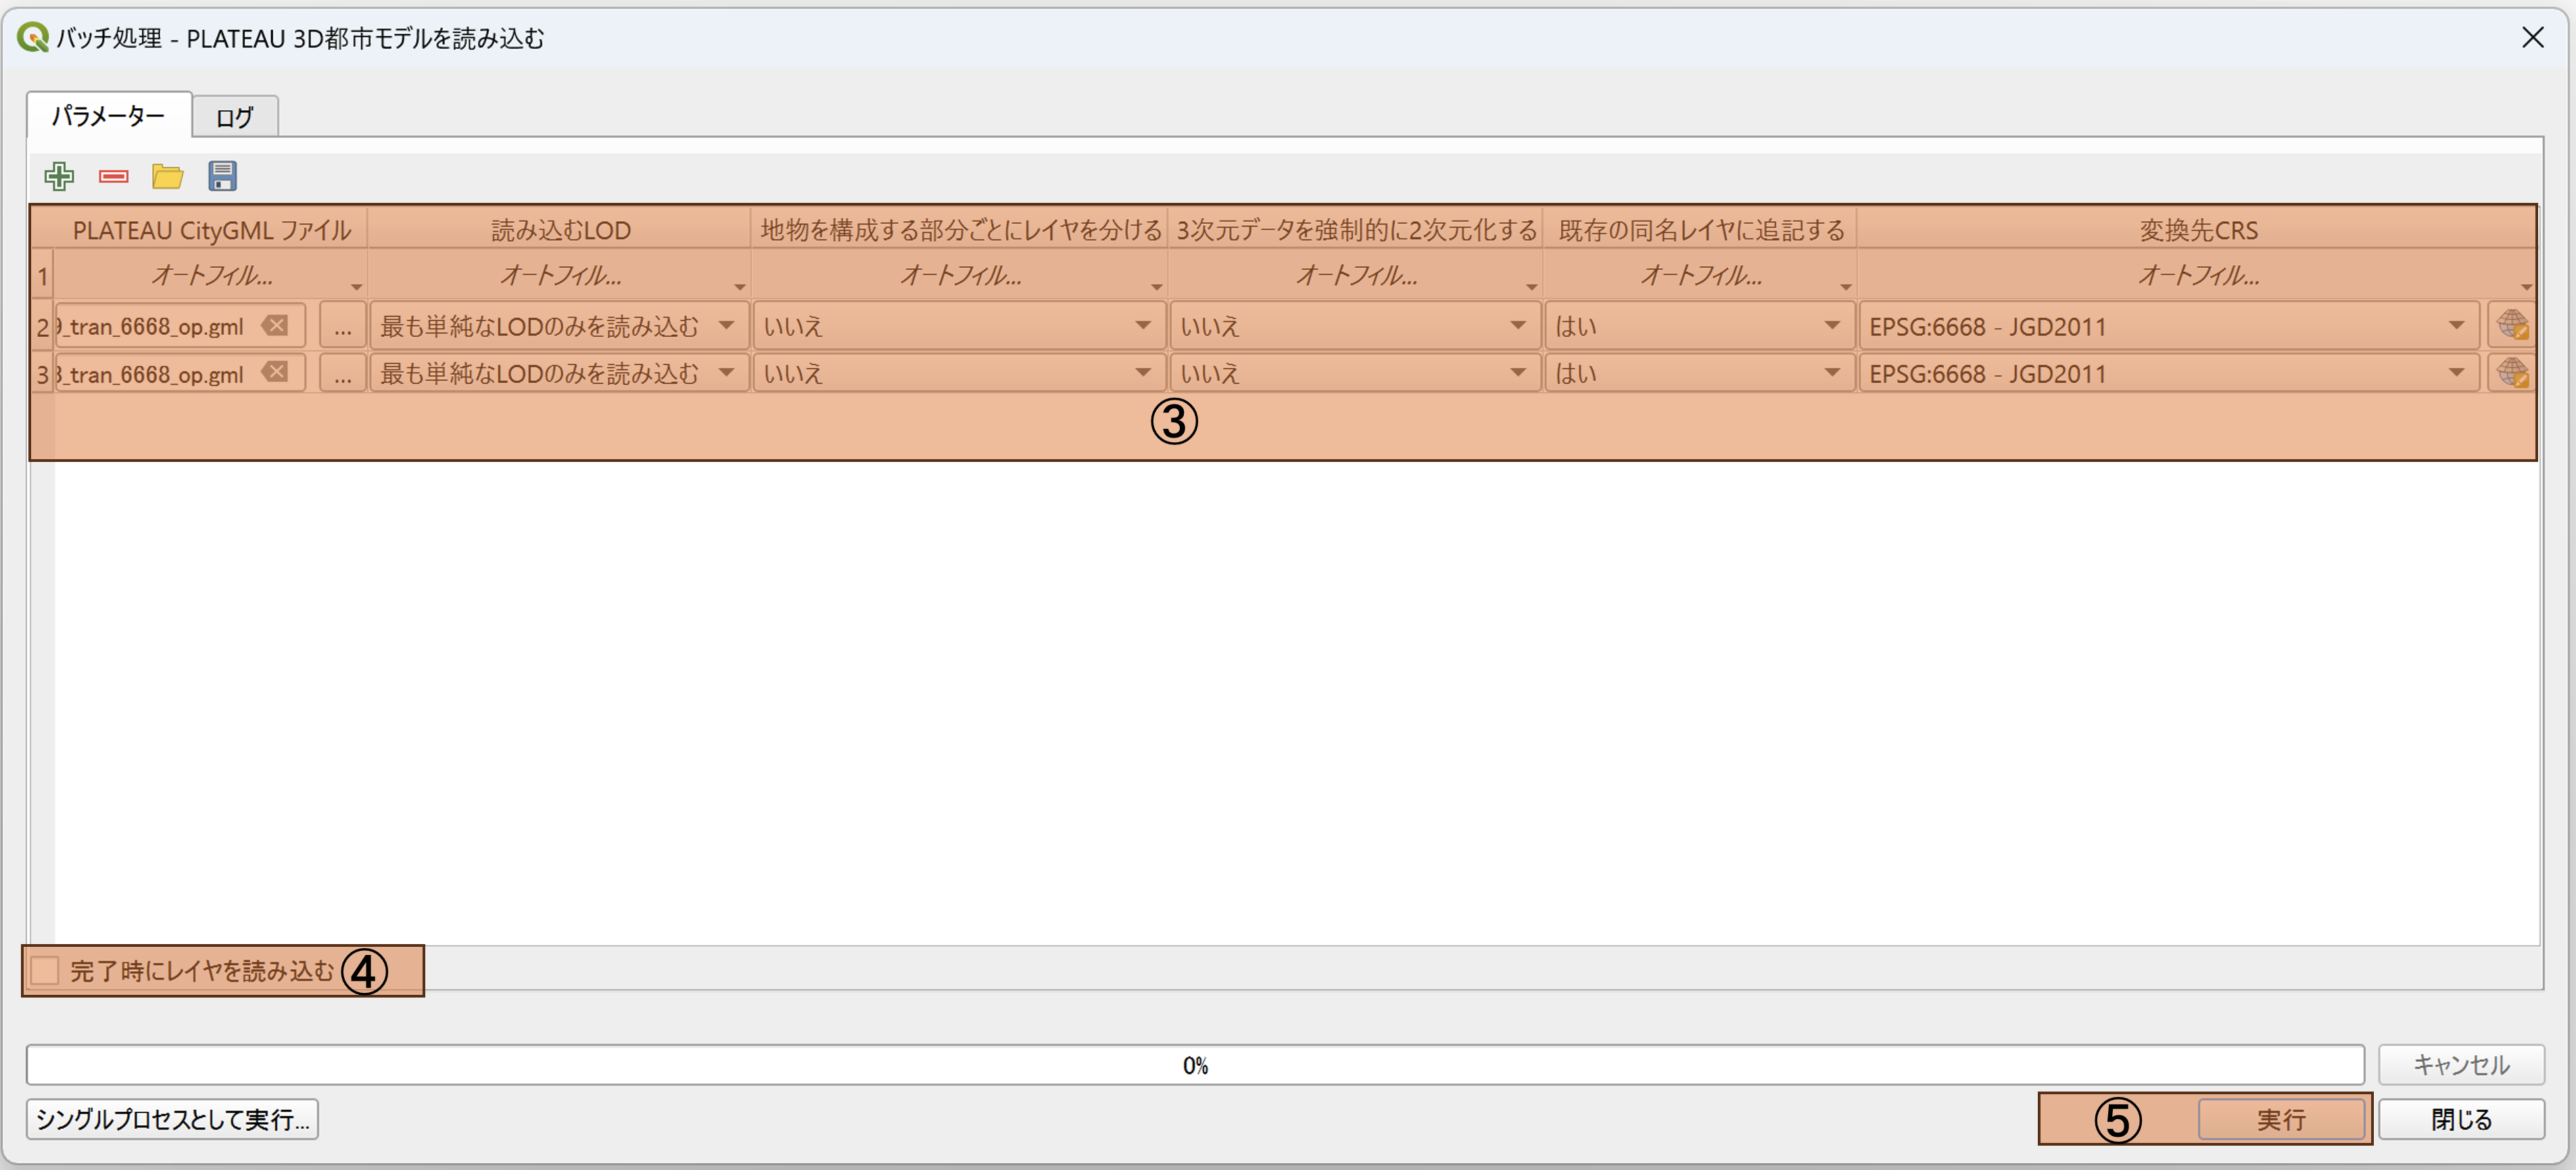Expand the force-2D いいえ dropdown in row 2
The height and width of the screenshot is (1170, 2576).
pyautogui.click(x=1355, y=326)
